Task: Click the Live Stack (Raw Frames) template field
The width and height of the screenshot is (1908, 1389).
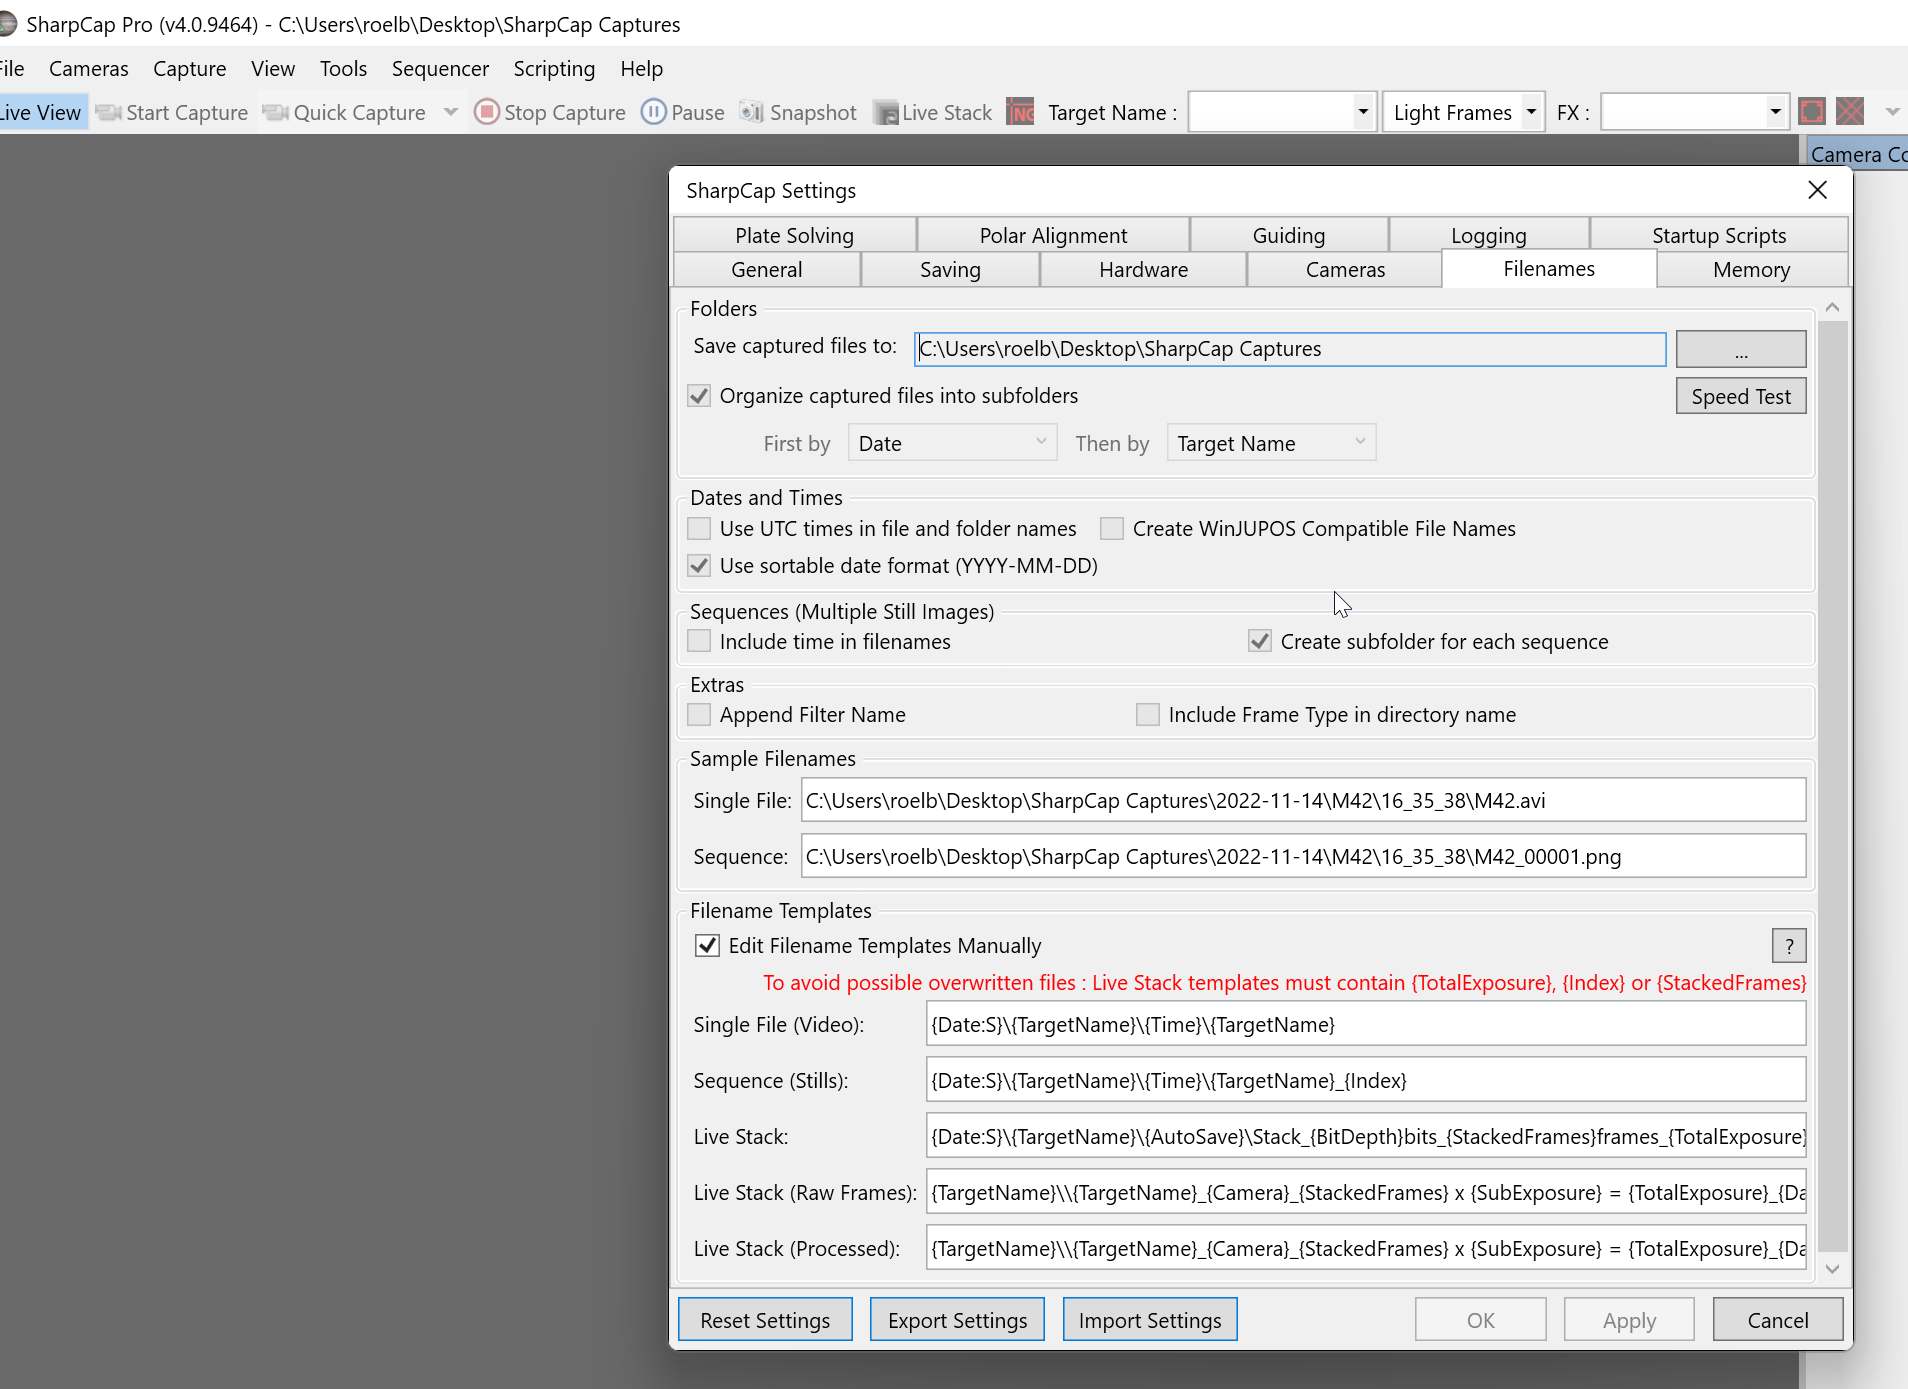Action: [1366, 1192]
